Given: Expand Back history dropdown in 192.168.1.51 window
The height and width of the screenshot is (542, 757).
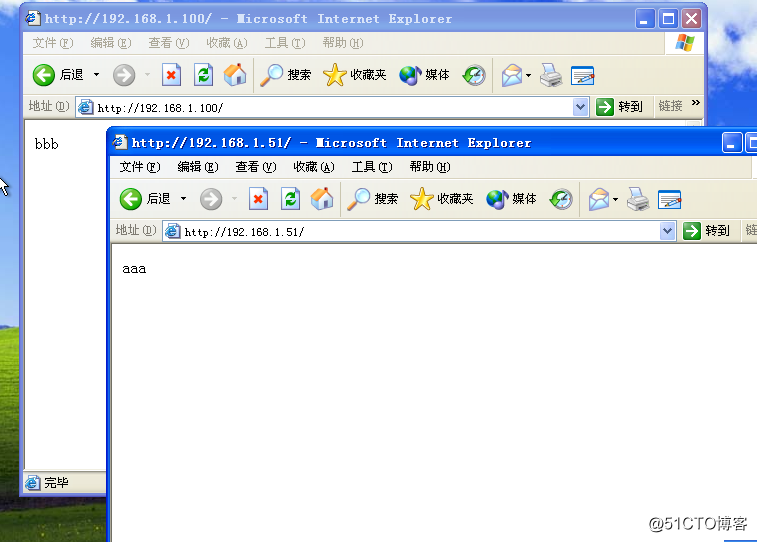Looking at the screenshot, I should (183, 199).
